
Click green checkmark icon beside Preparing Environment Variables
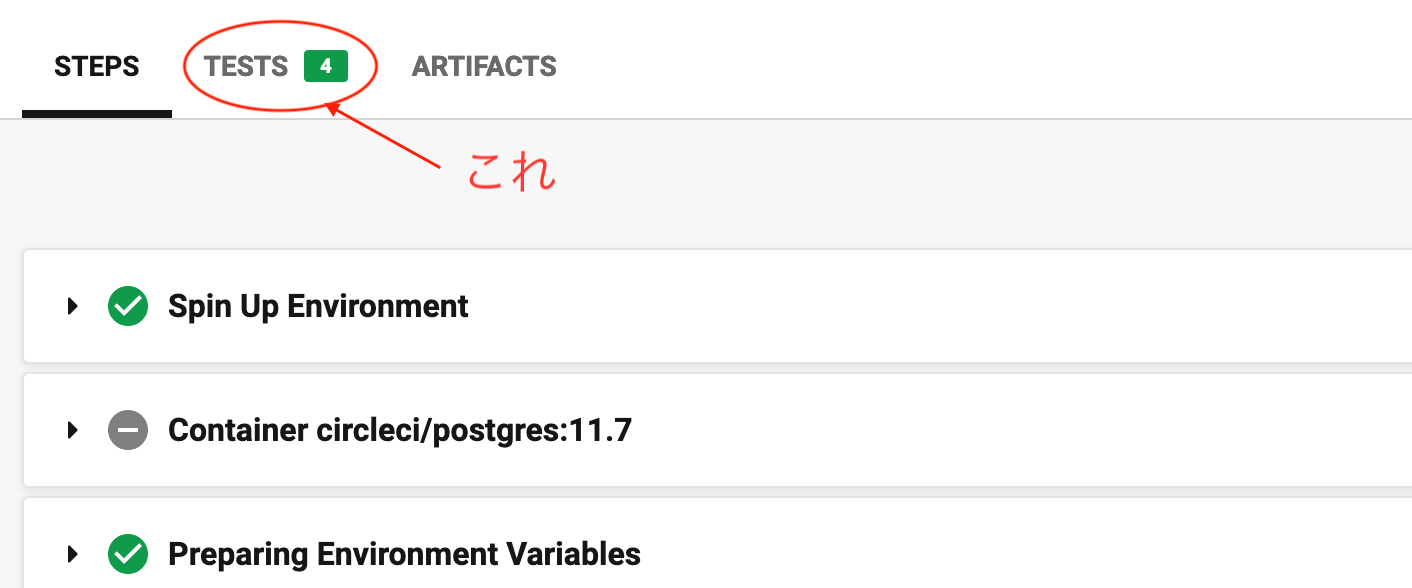(128, 553)
